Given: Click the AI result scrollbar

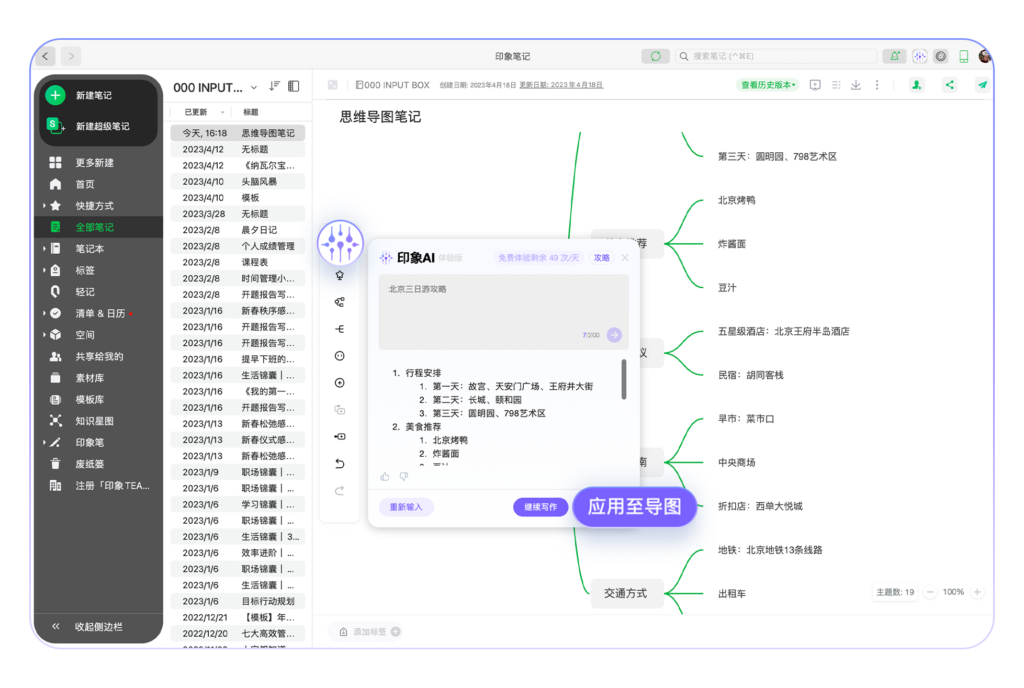Looking at the screenshot, I should (x=624, y=379).
